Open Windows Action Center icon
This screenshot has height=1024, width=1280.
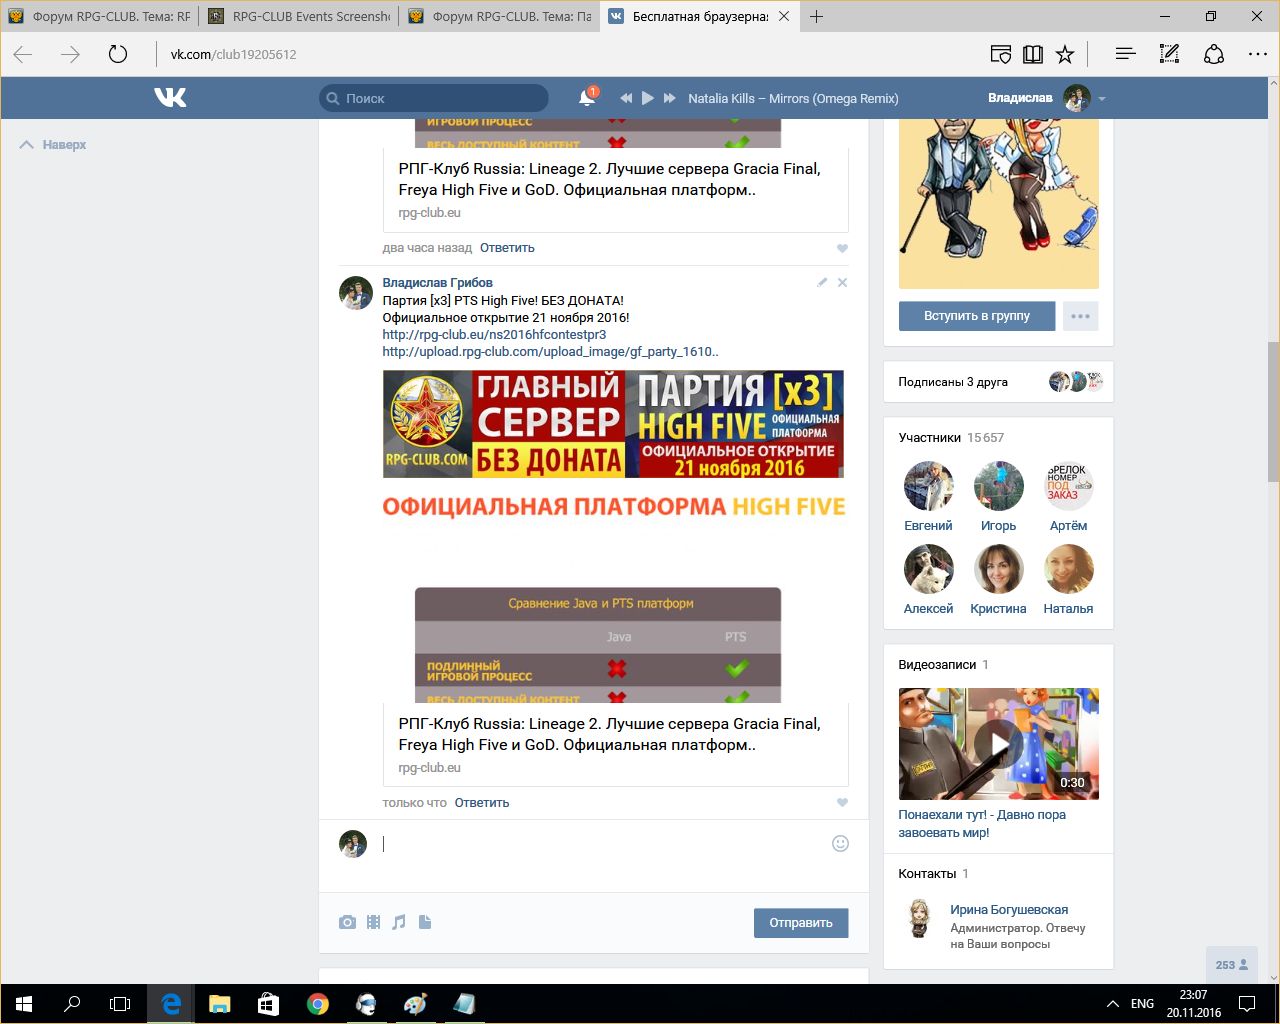[1247, 1004]
